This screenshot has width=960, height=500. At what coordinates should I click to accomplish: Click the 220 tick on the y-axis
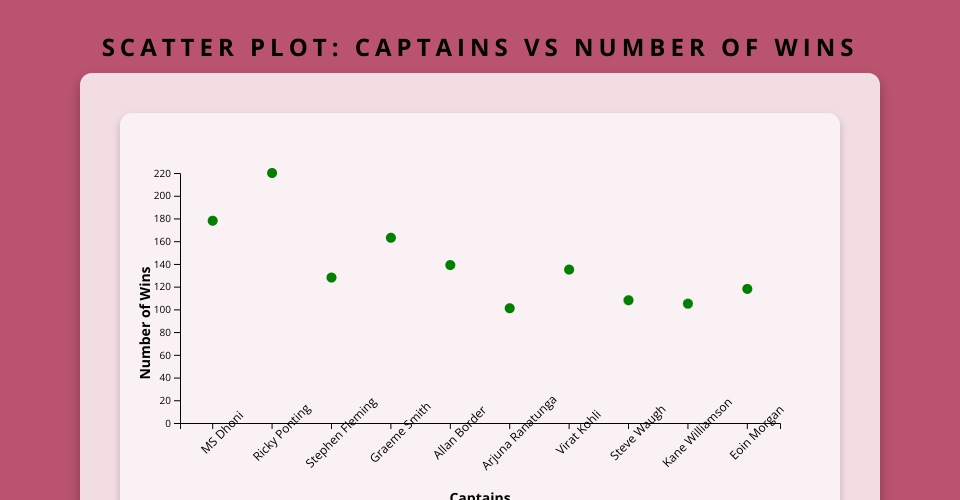pyautogui.click(x=162, y=173)
